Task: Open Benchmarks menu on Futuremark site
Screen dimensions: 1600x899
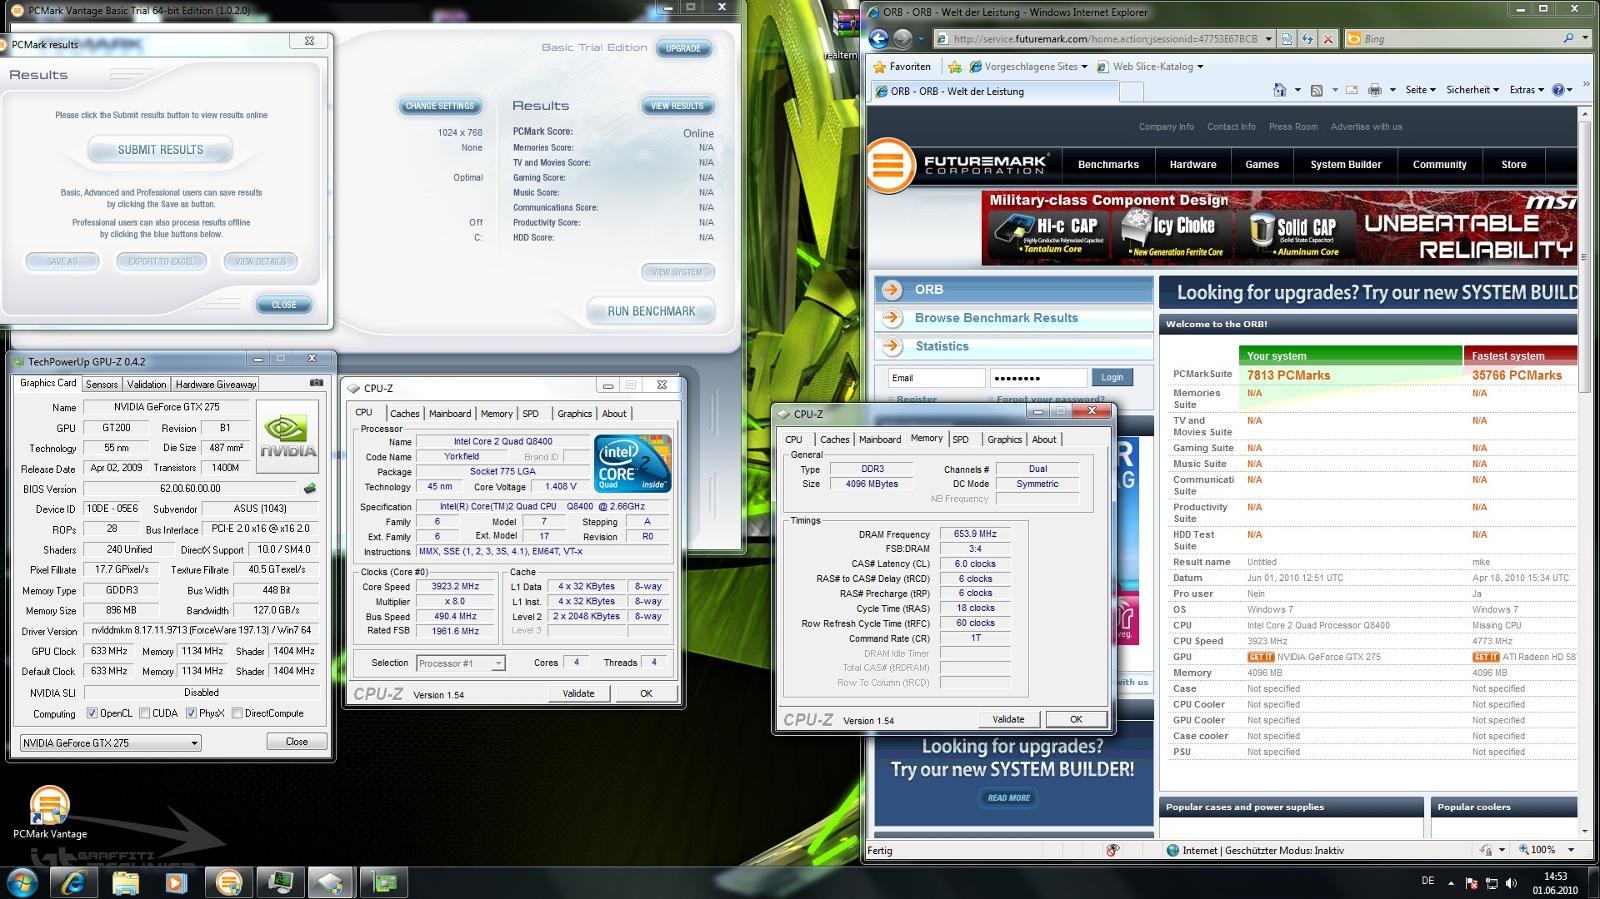Action: click(x=1108, y=165)
